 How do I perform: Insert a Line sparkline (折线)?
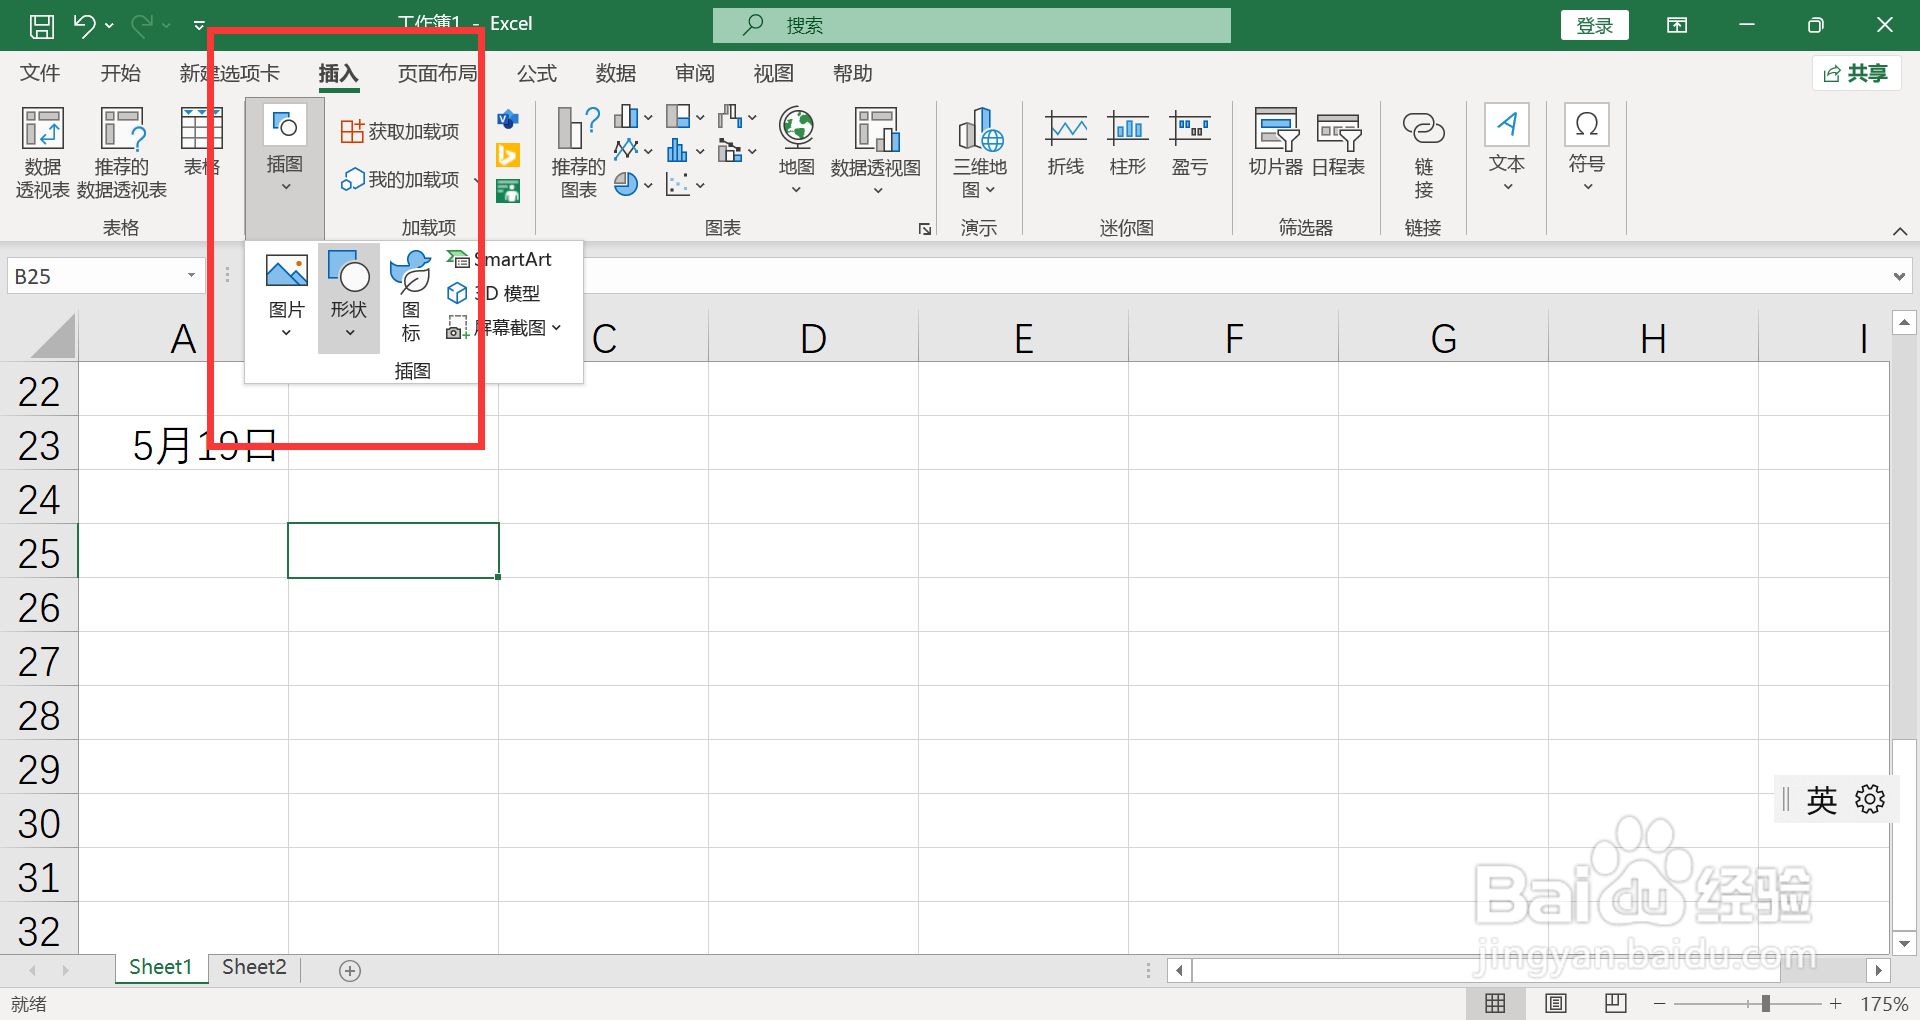pos(1066,142)
